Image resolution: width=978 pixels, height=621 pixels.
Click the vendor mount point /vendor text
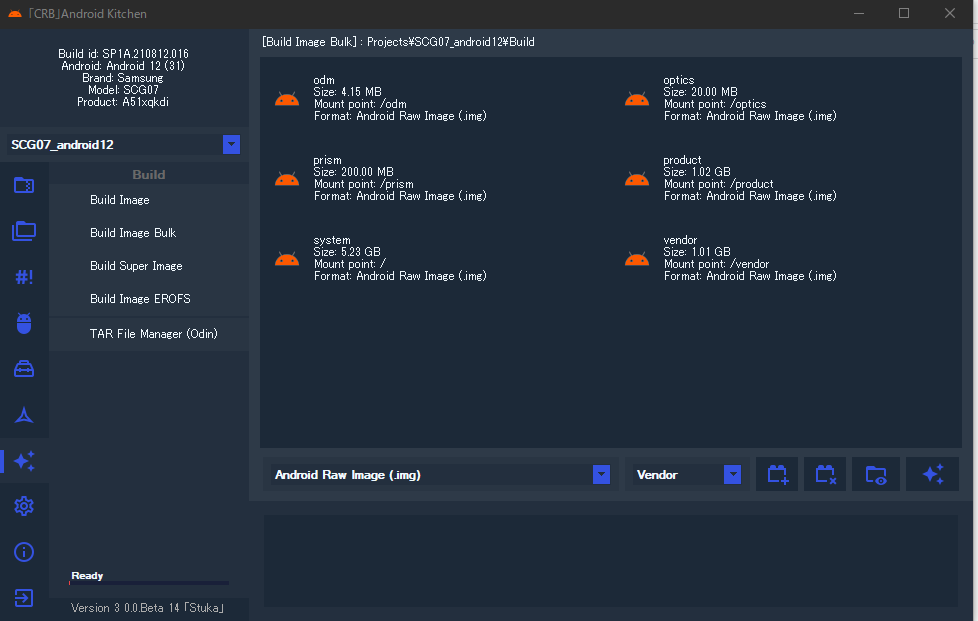coord(716,264)
